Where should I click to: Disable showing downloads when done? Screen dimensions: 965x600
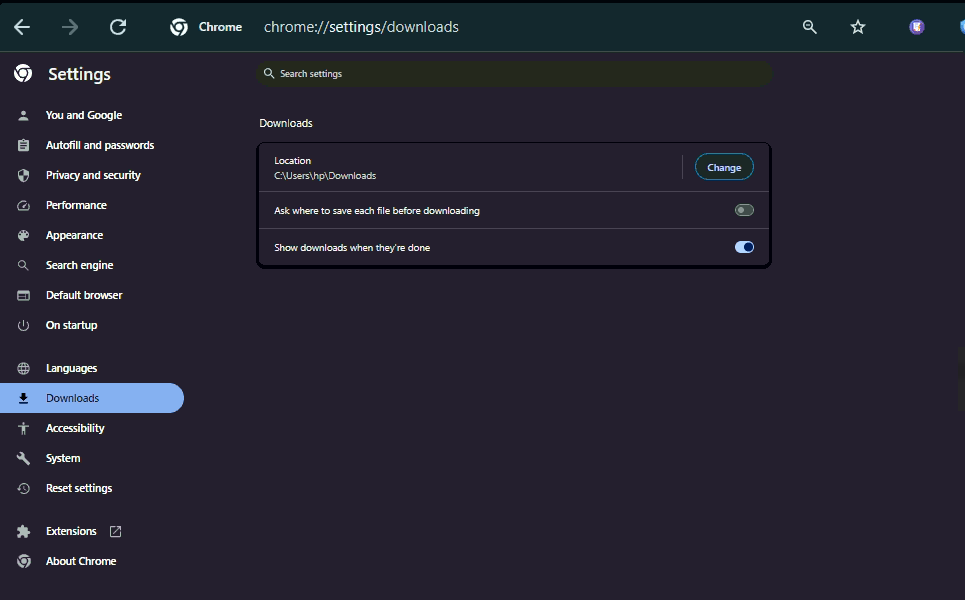(x=744, y=247)
